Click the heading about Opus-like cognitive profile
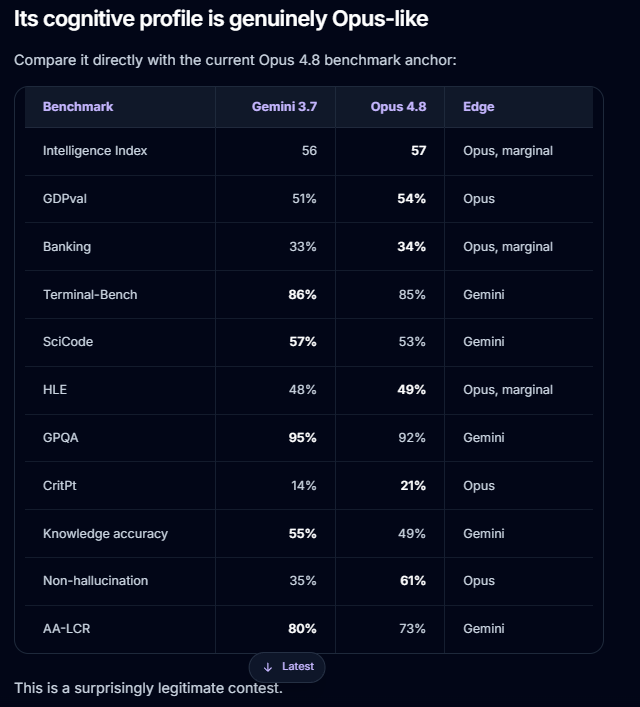The width and height of the screenshot is (640, 707). 221,19
